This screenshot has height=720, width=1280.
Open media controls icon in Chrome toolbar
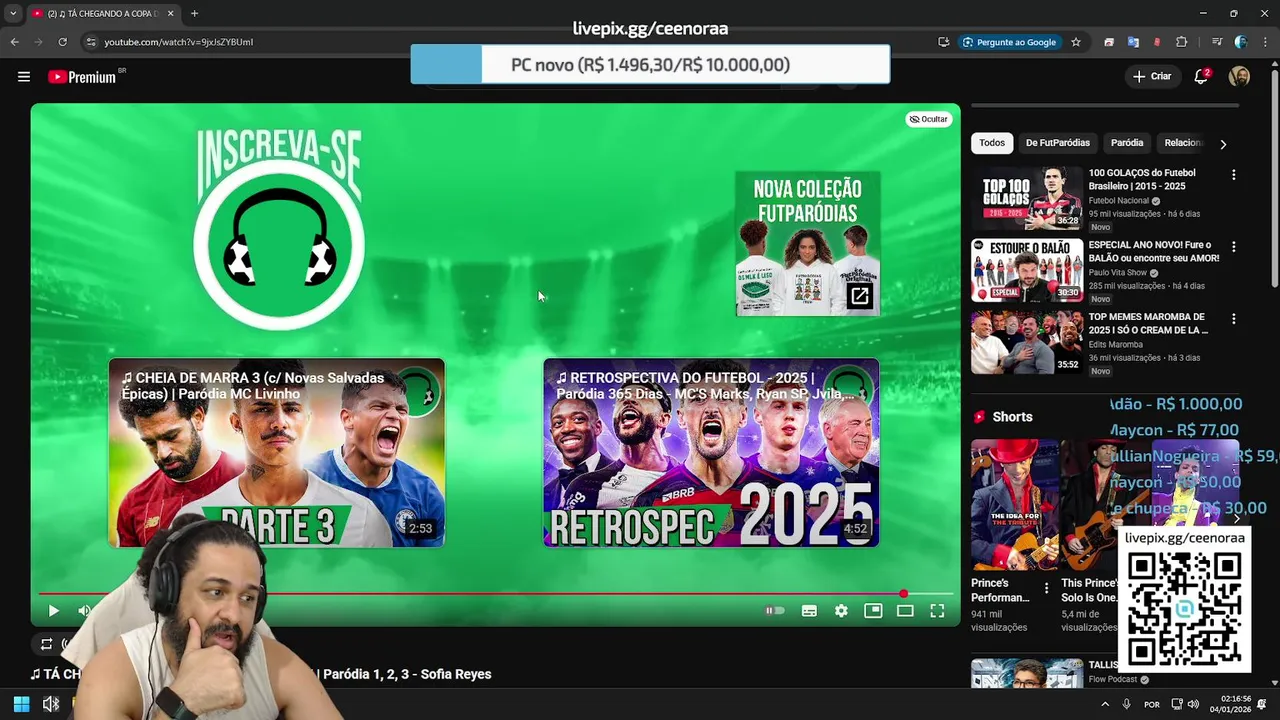[1217, 42]
